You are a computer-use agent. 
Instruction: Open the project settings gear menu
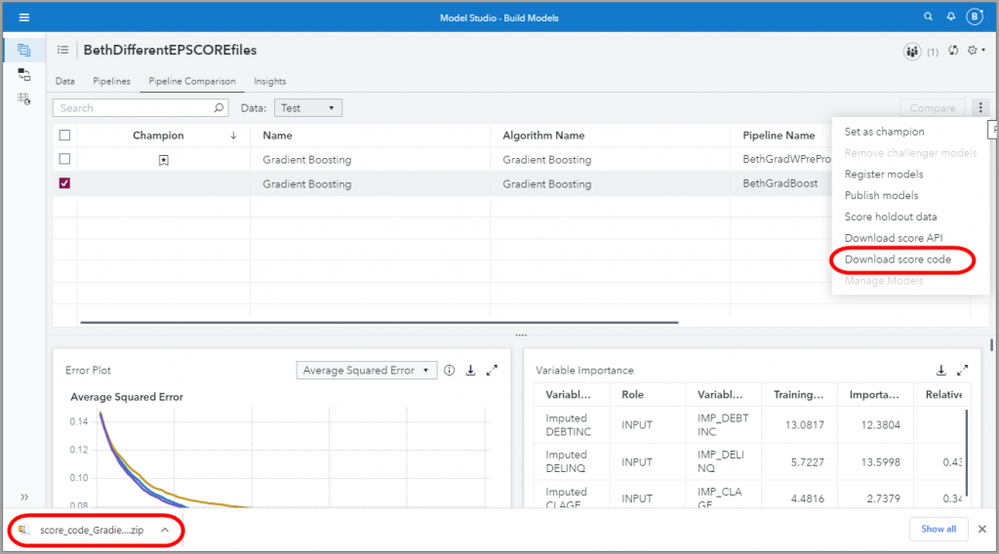975,50
